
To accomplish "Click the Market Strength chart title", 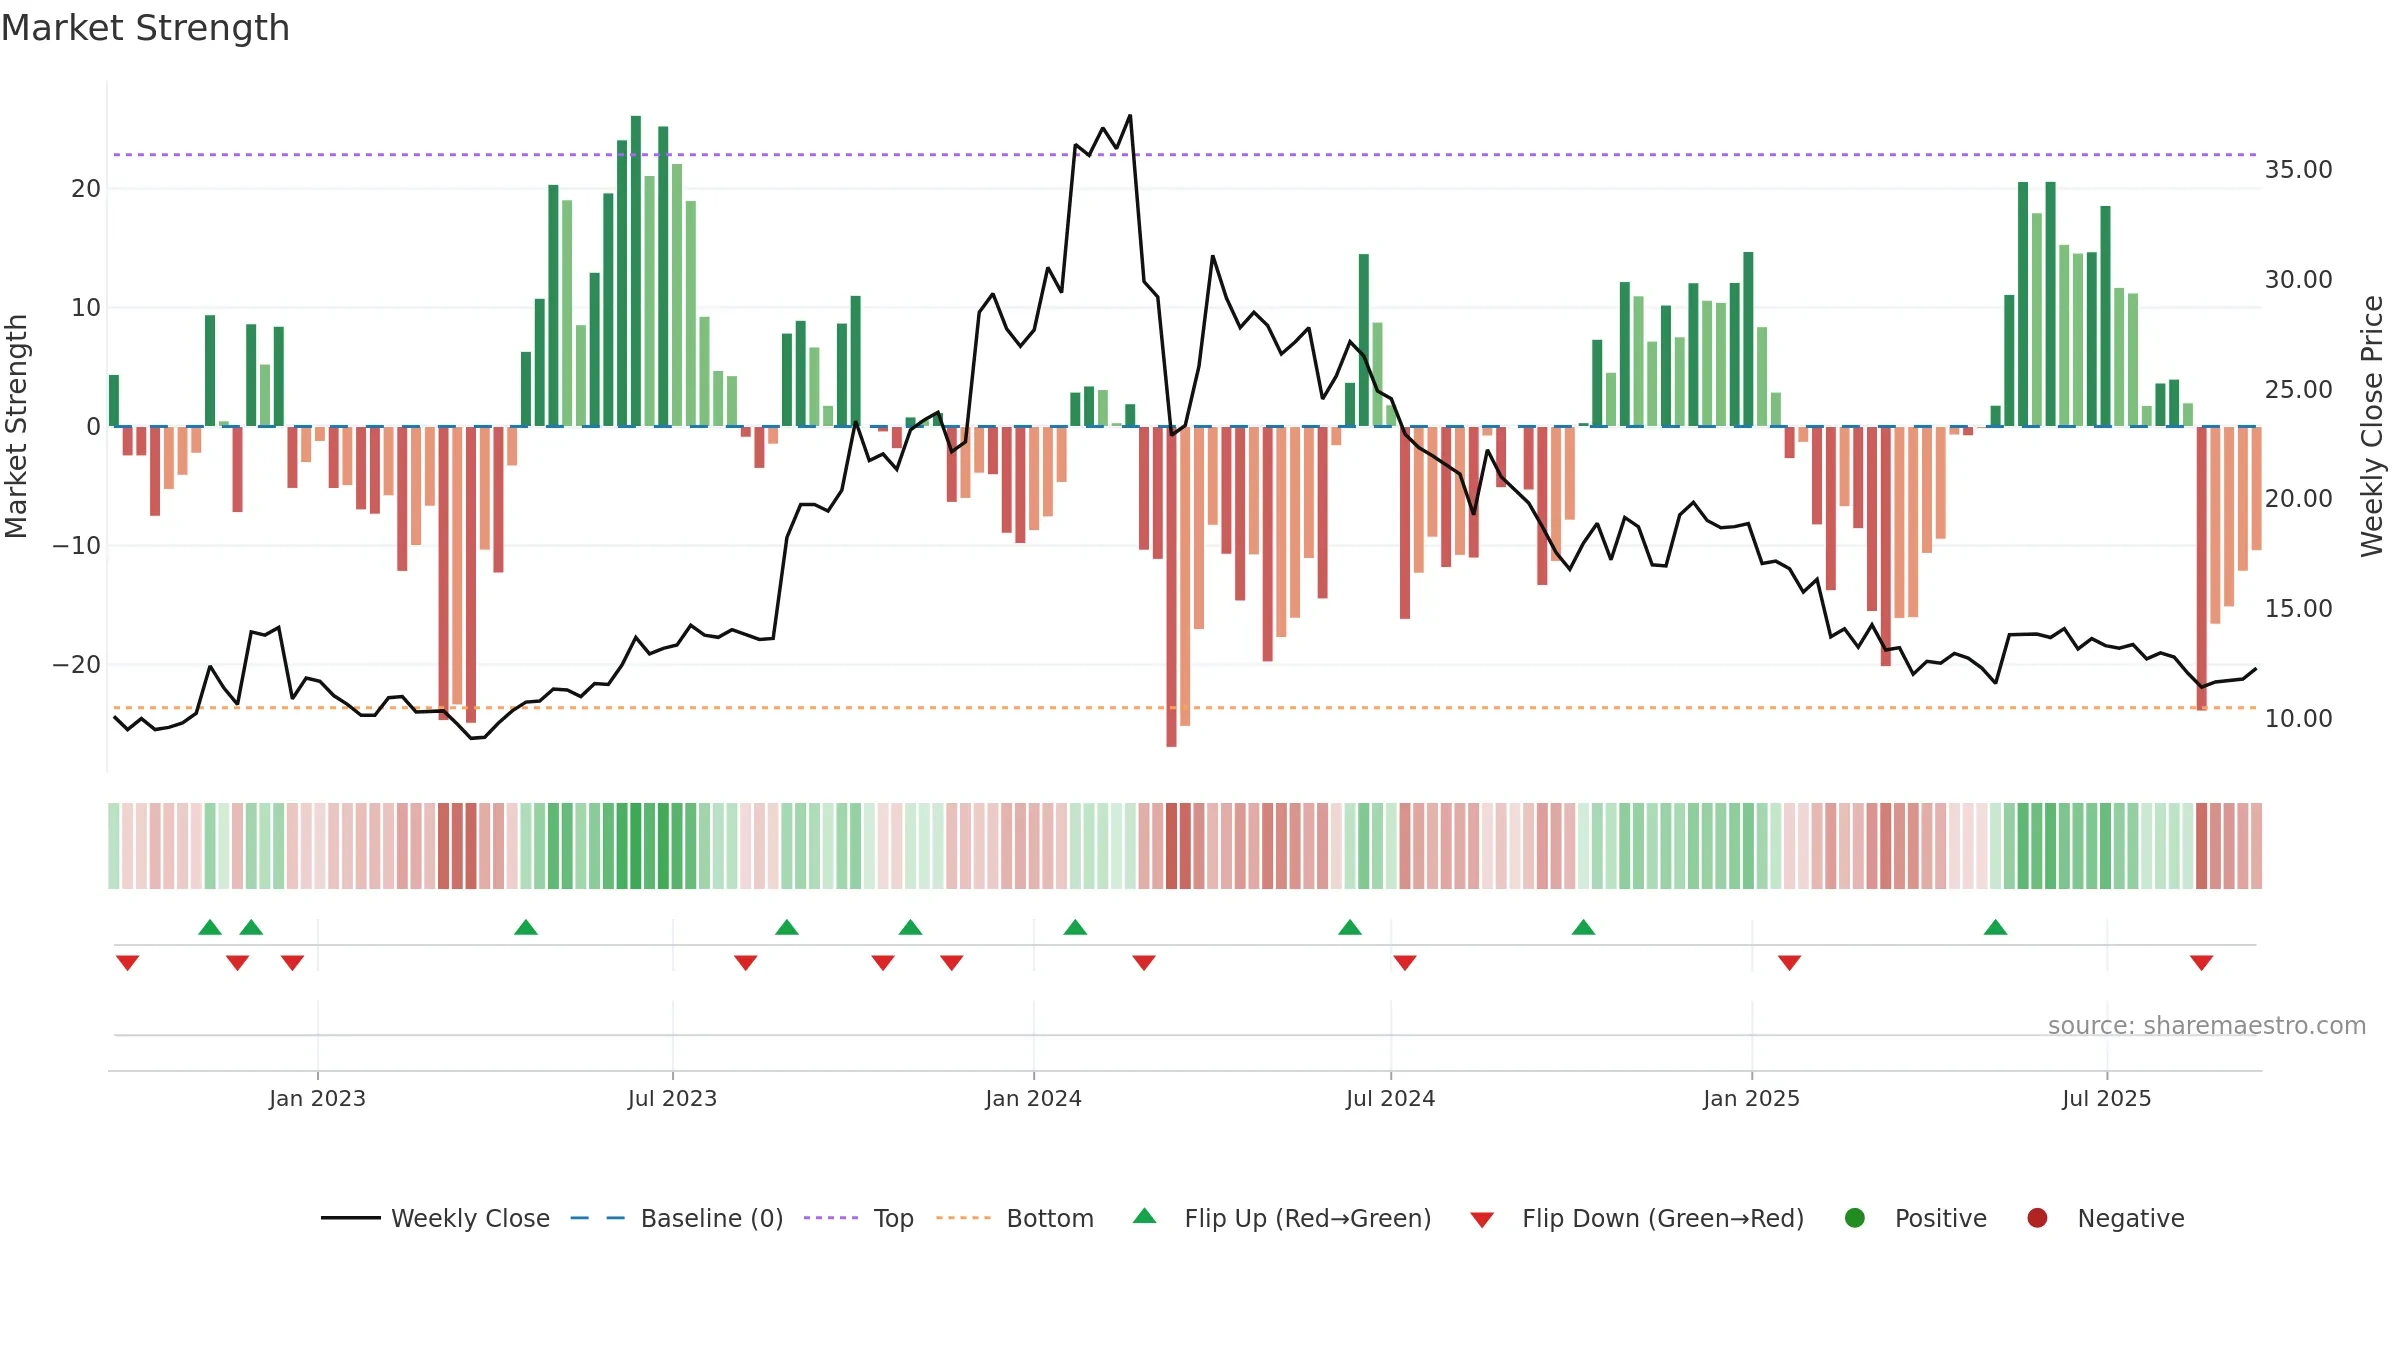I will [145, 28].
